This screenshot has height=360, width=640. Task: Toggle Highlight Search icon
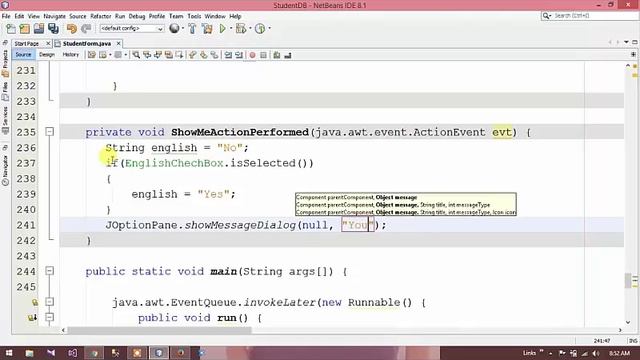(x=168, y=55)
